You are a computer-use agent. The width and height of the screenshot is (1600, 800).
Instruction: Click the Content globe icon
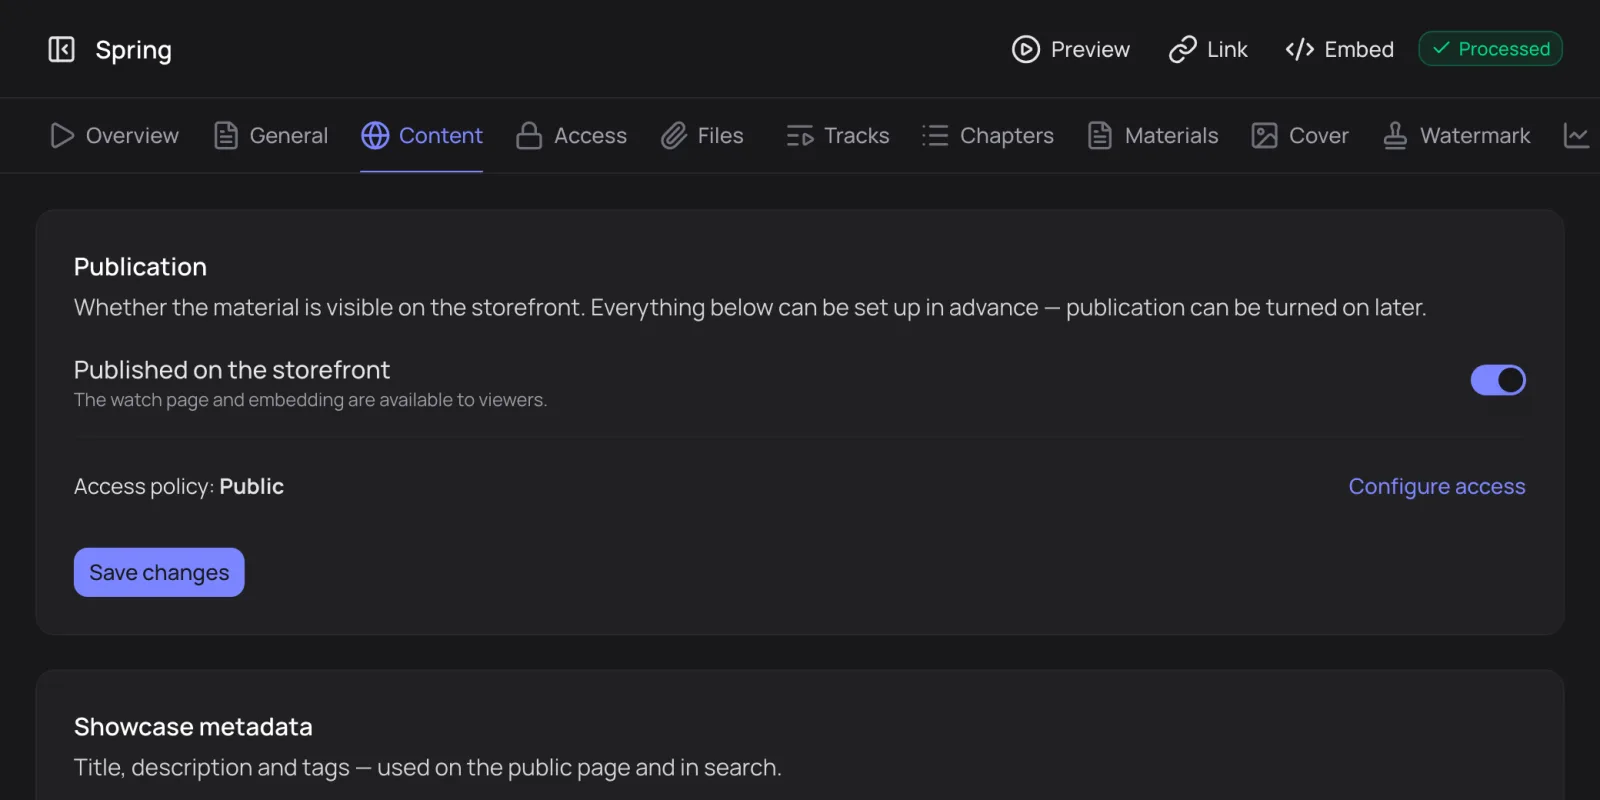tap(375, 135)
